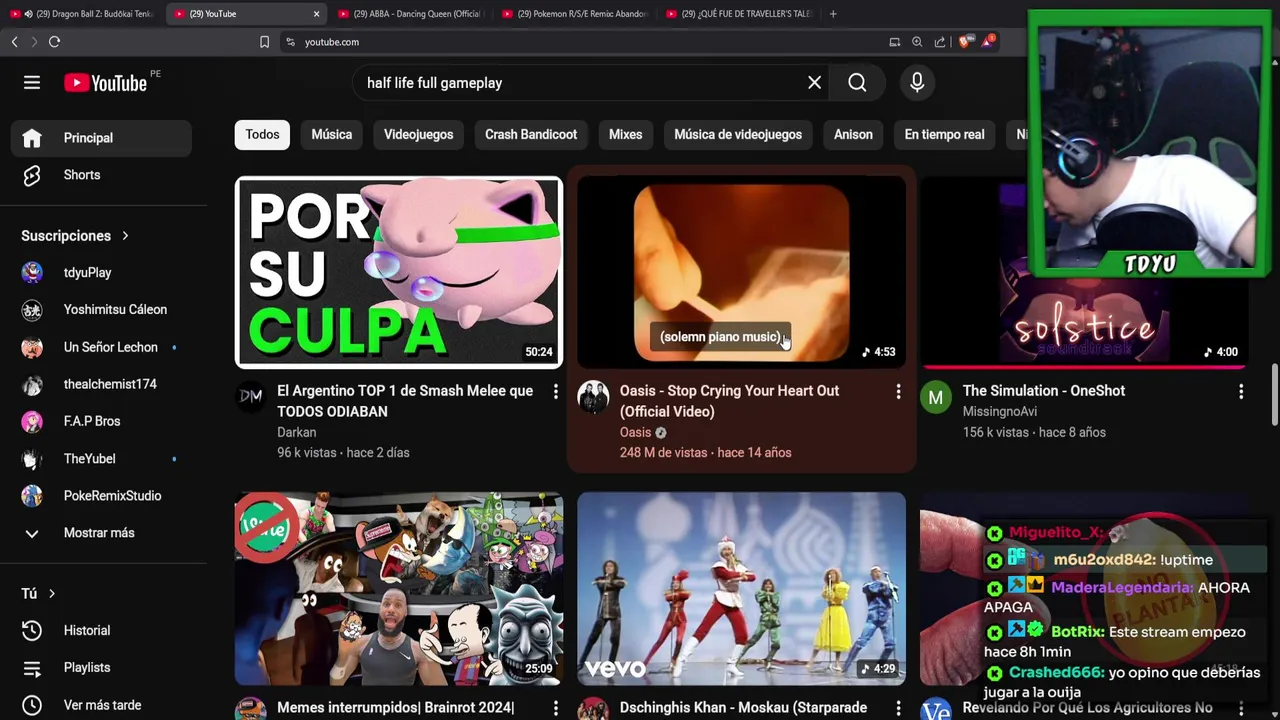Click the Brave shield icon

[965, 42]
